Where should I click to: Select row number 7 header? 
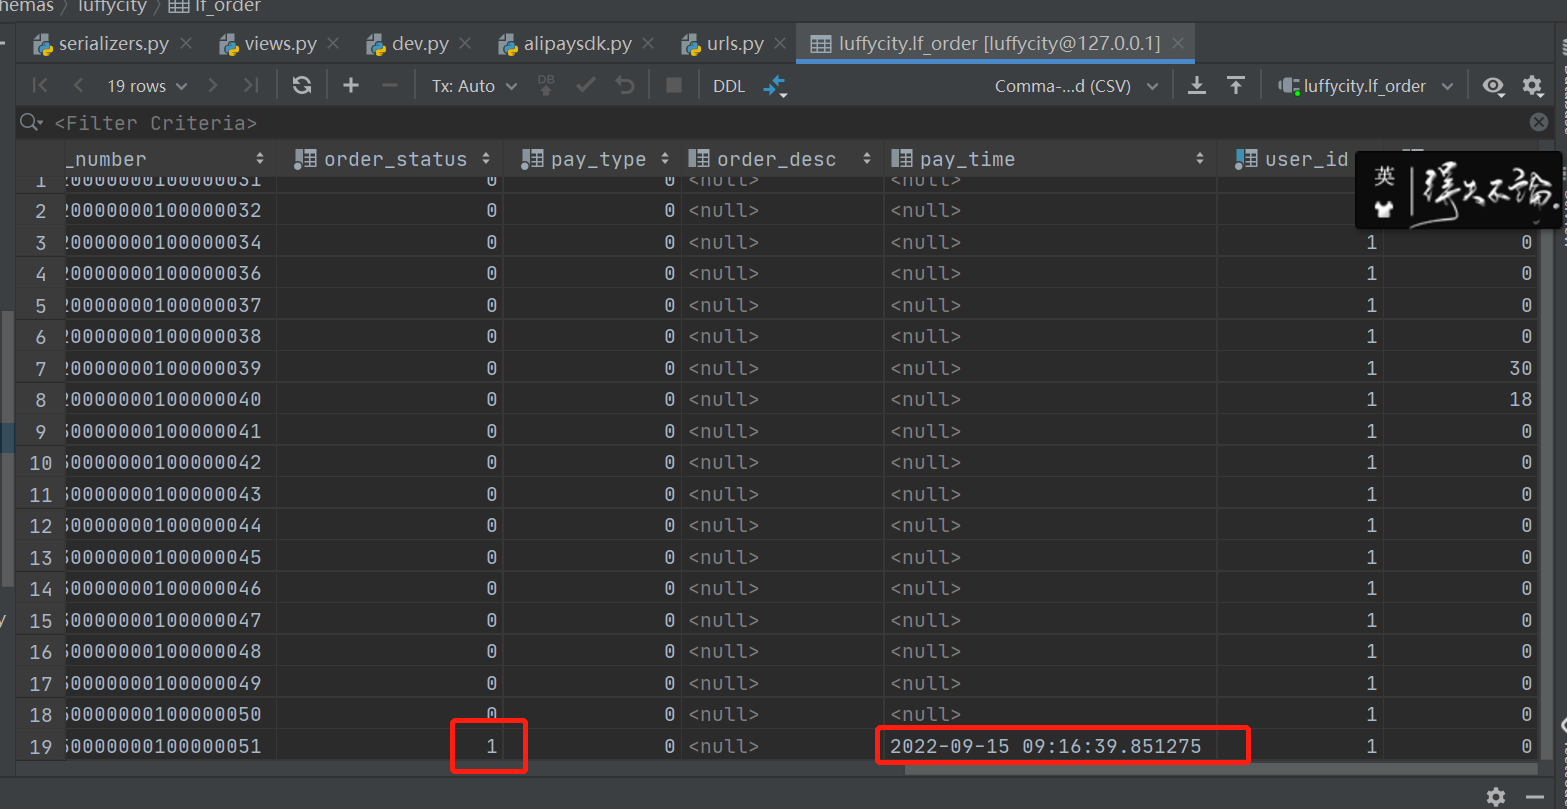(40, 368)
